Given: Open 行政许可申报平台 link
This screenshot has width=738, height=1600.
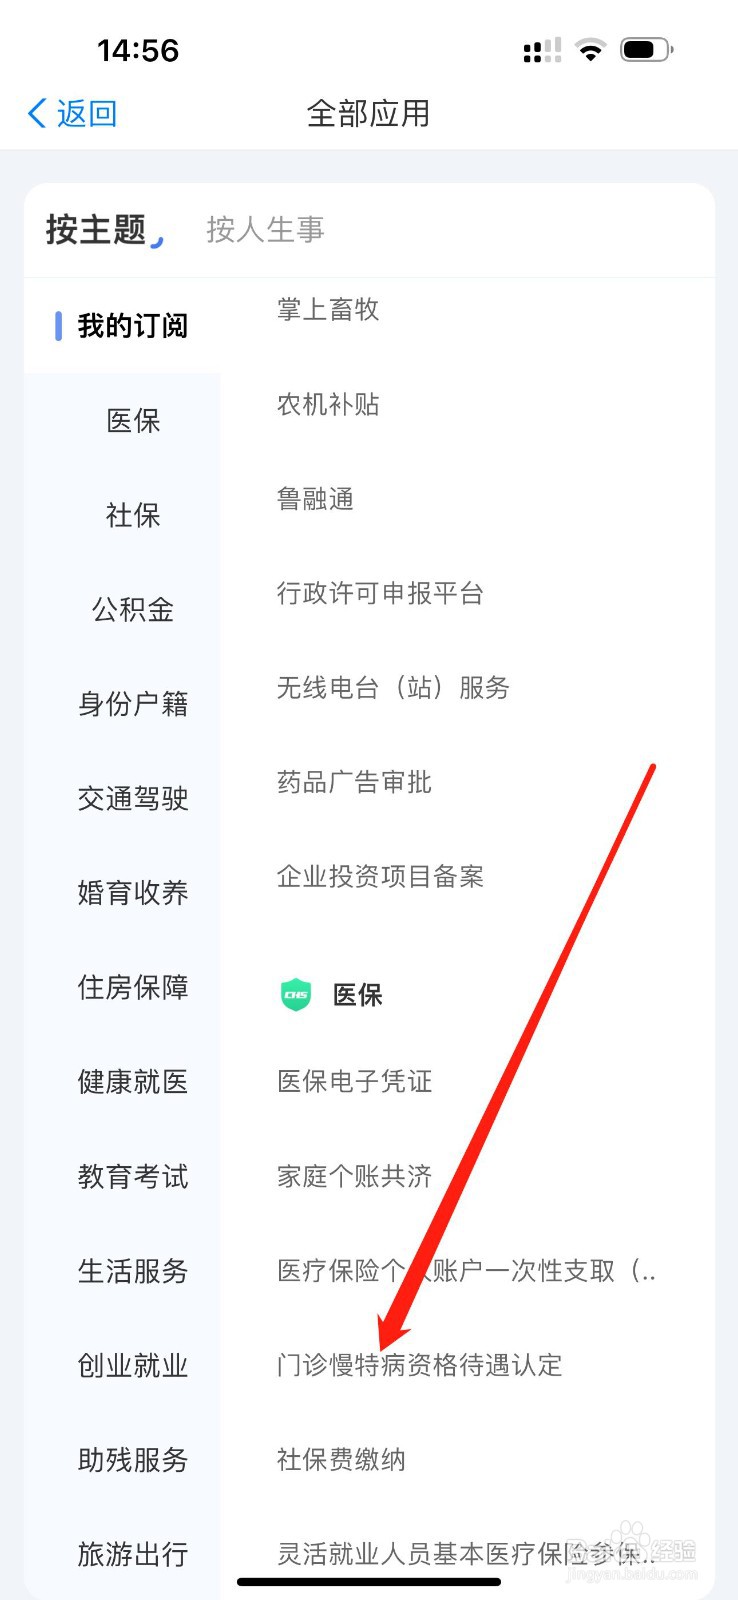Looking at the screenshot, I should click(x=380, y=593).
